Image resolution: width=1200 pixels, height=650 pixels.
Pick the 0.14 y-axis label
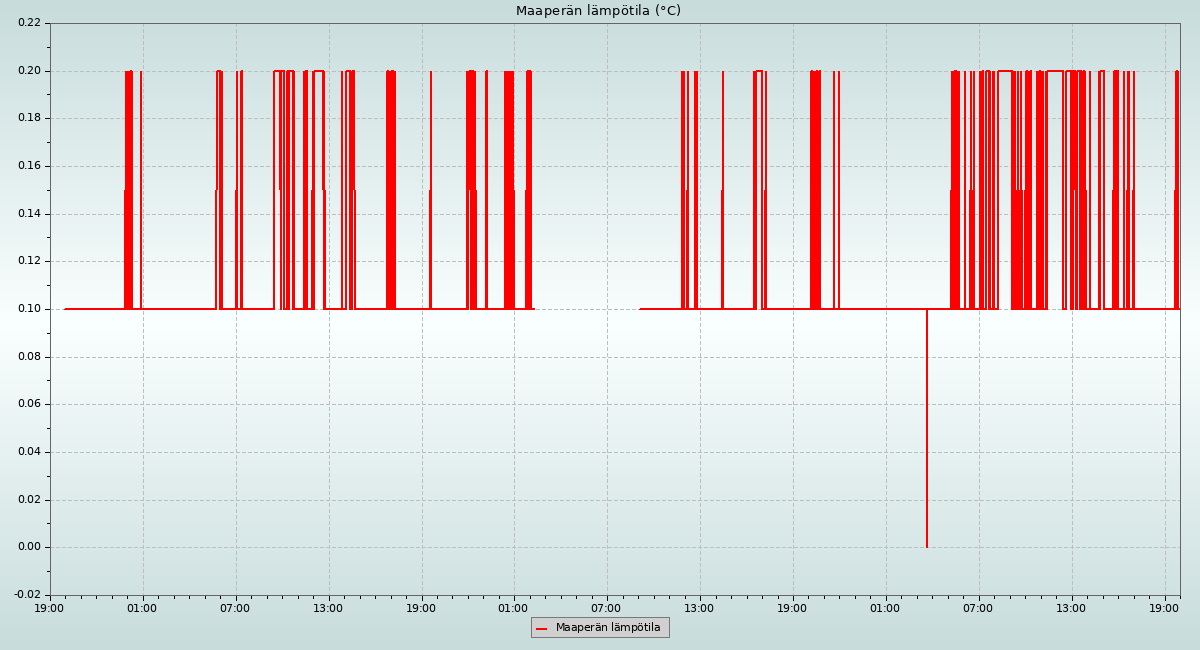(x=29, y=214)
